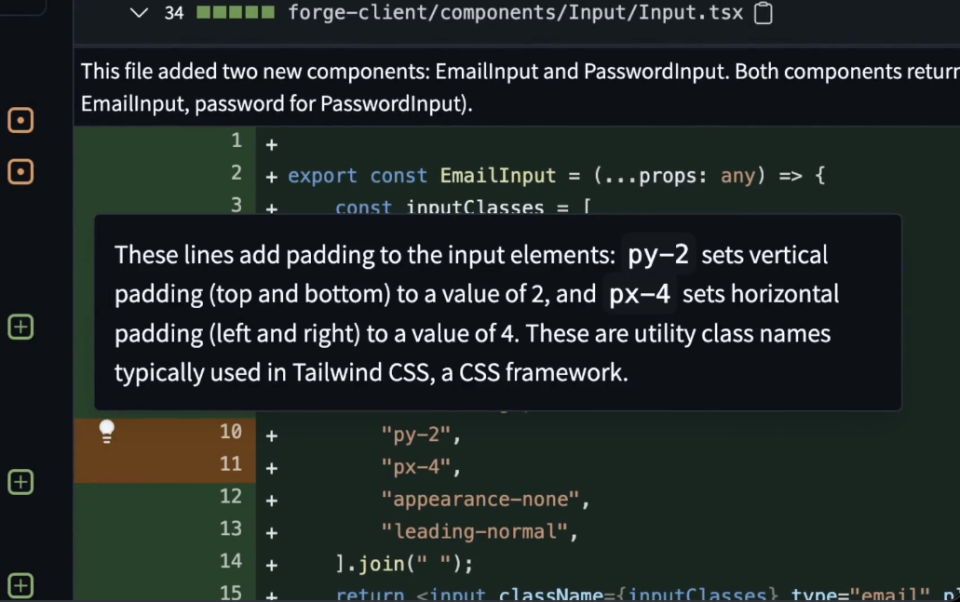The height and width of the screenshot is (602, 960).
Task: Click the py-2 code chip in the explanation
Action: point(658,255)
